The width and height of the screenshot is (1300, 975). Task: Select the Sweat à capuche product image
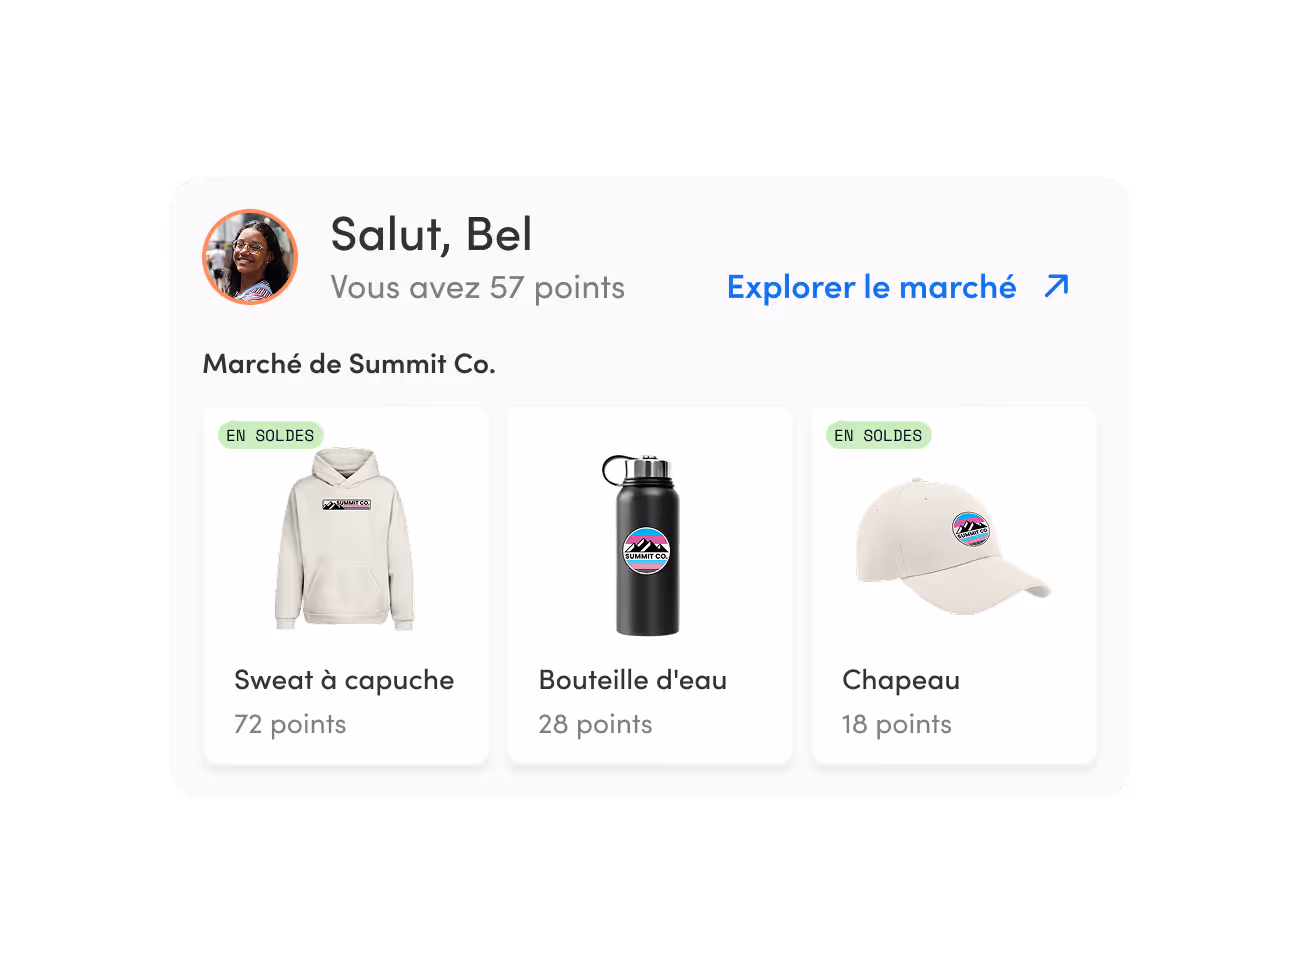coord(345,538)
